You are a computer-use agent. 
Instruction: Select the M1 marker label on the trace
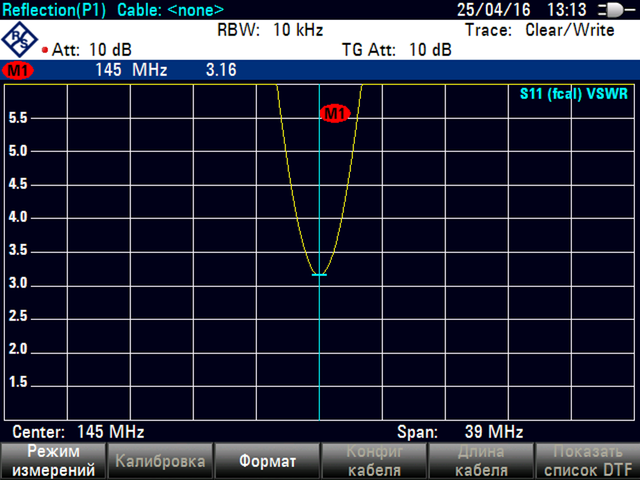(334, 114)
